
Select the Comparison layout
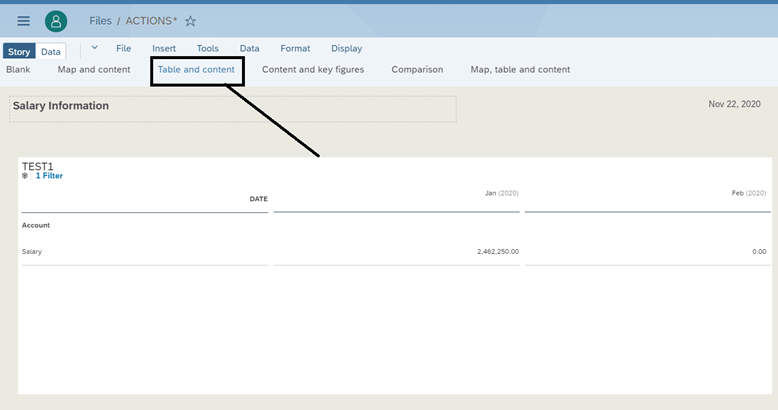[x=417, y=69]
